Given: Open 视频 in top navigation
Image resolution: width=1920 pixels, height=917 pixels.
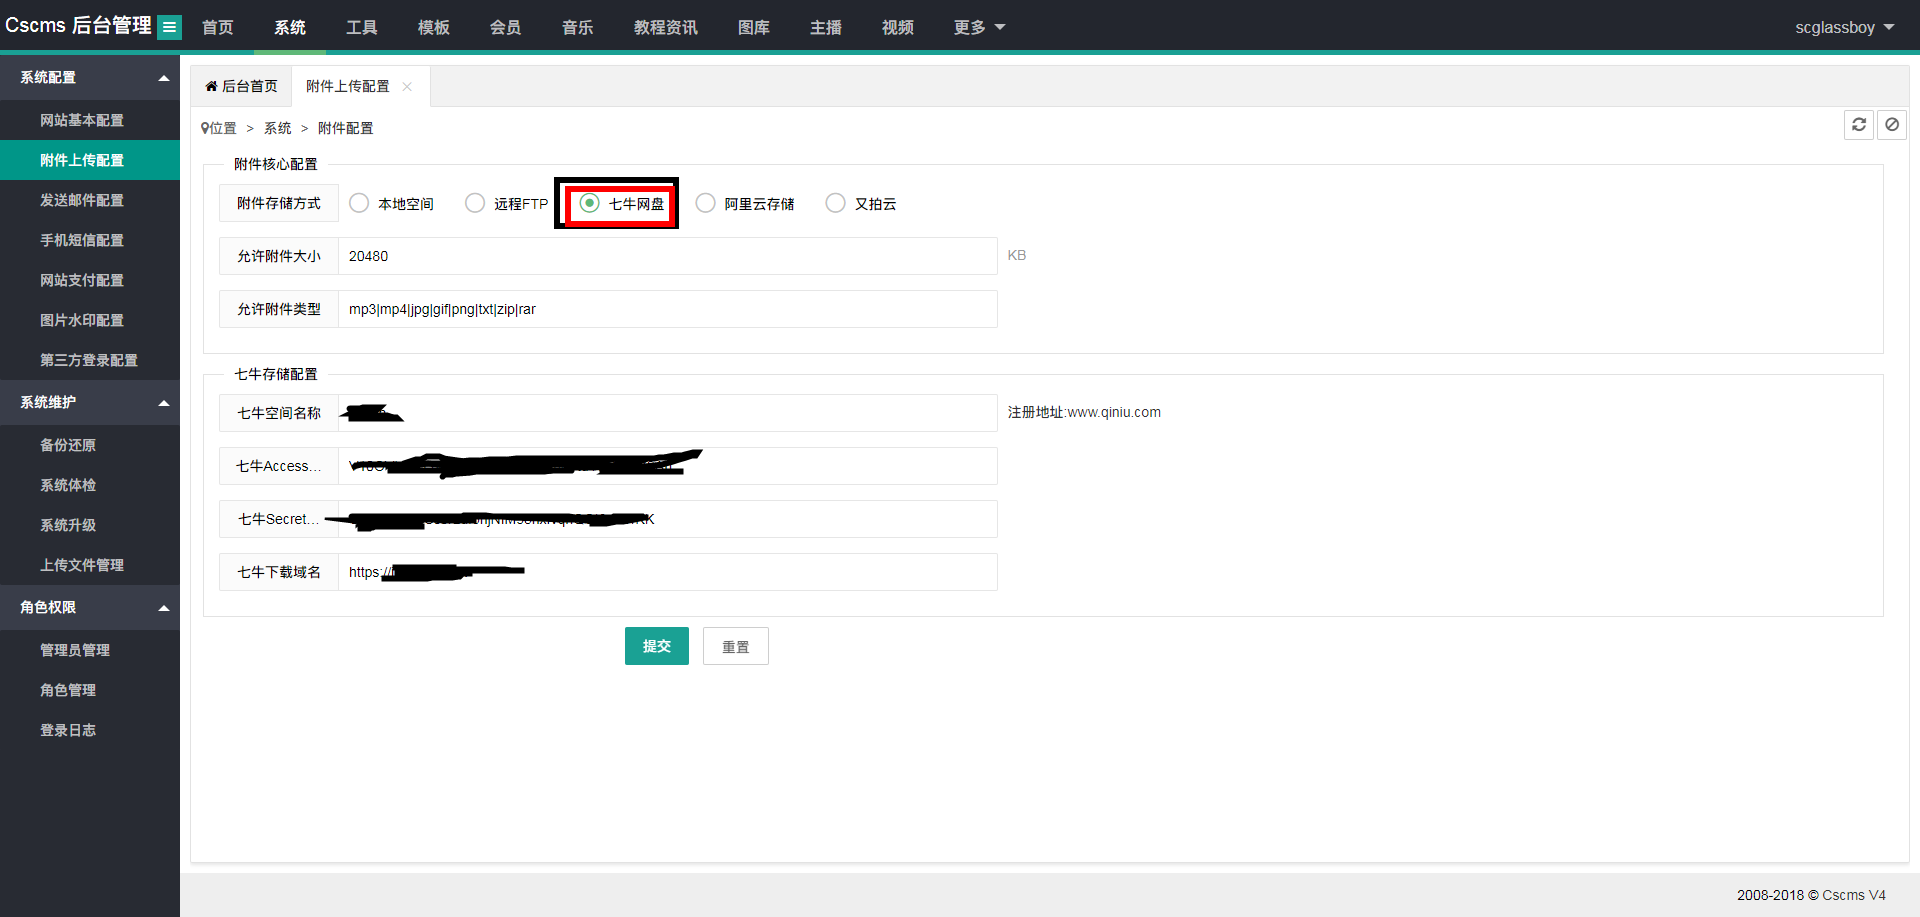Looking at the screenshot, I should pyautogui.click(x=898, y=27).
